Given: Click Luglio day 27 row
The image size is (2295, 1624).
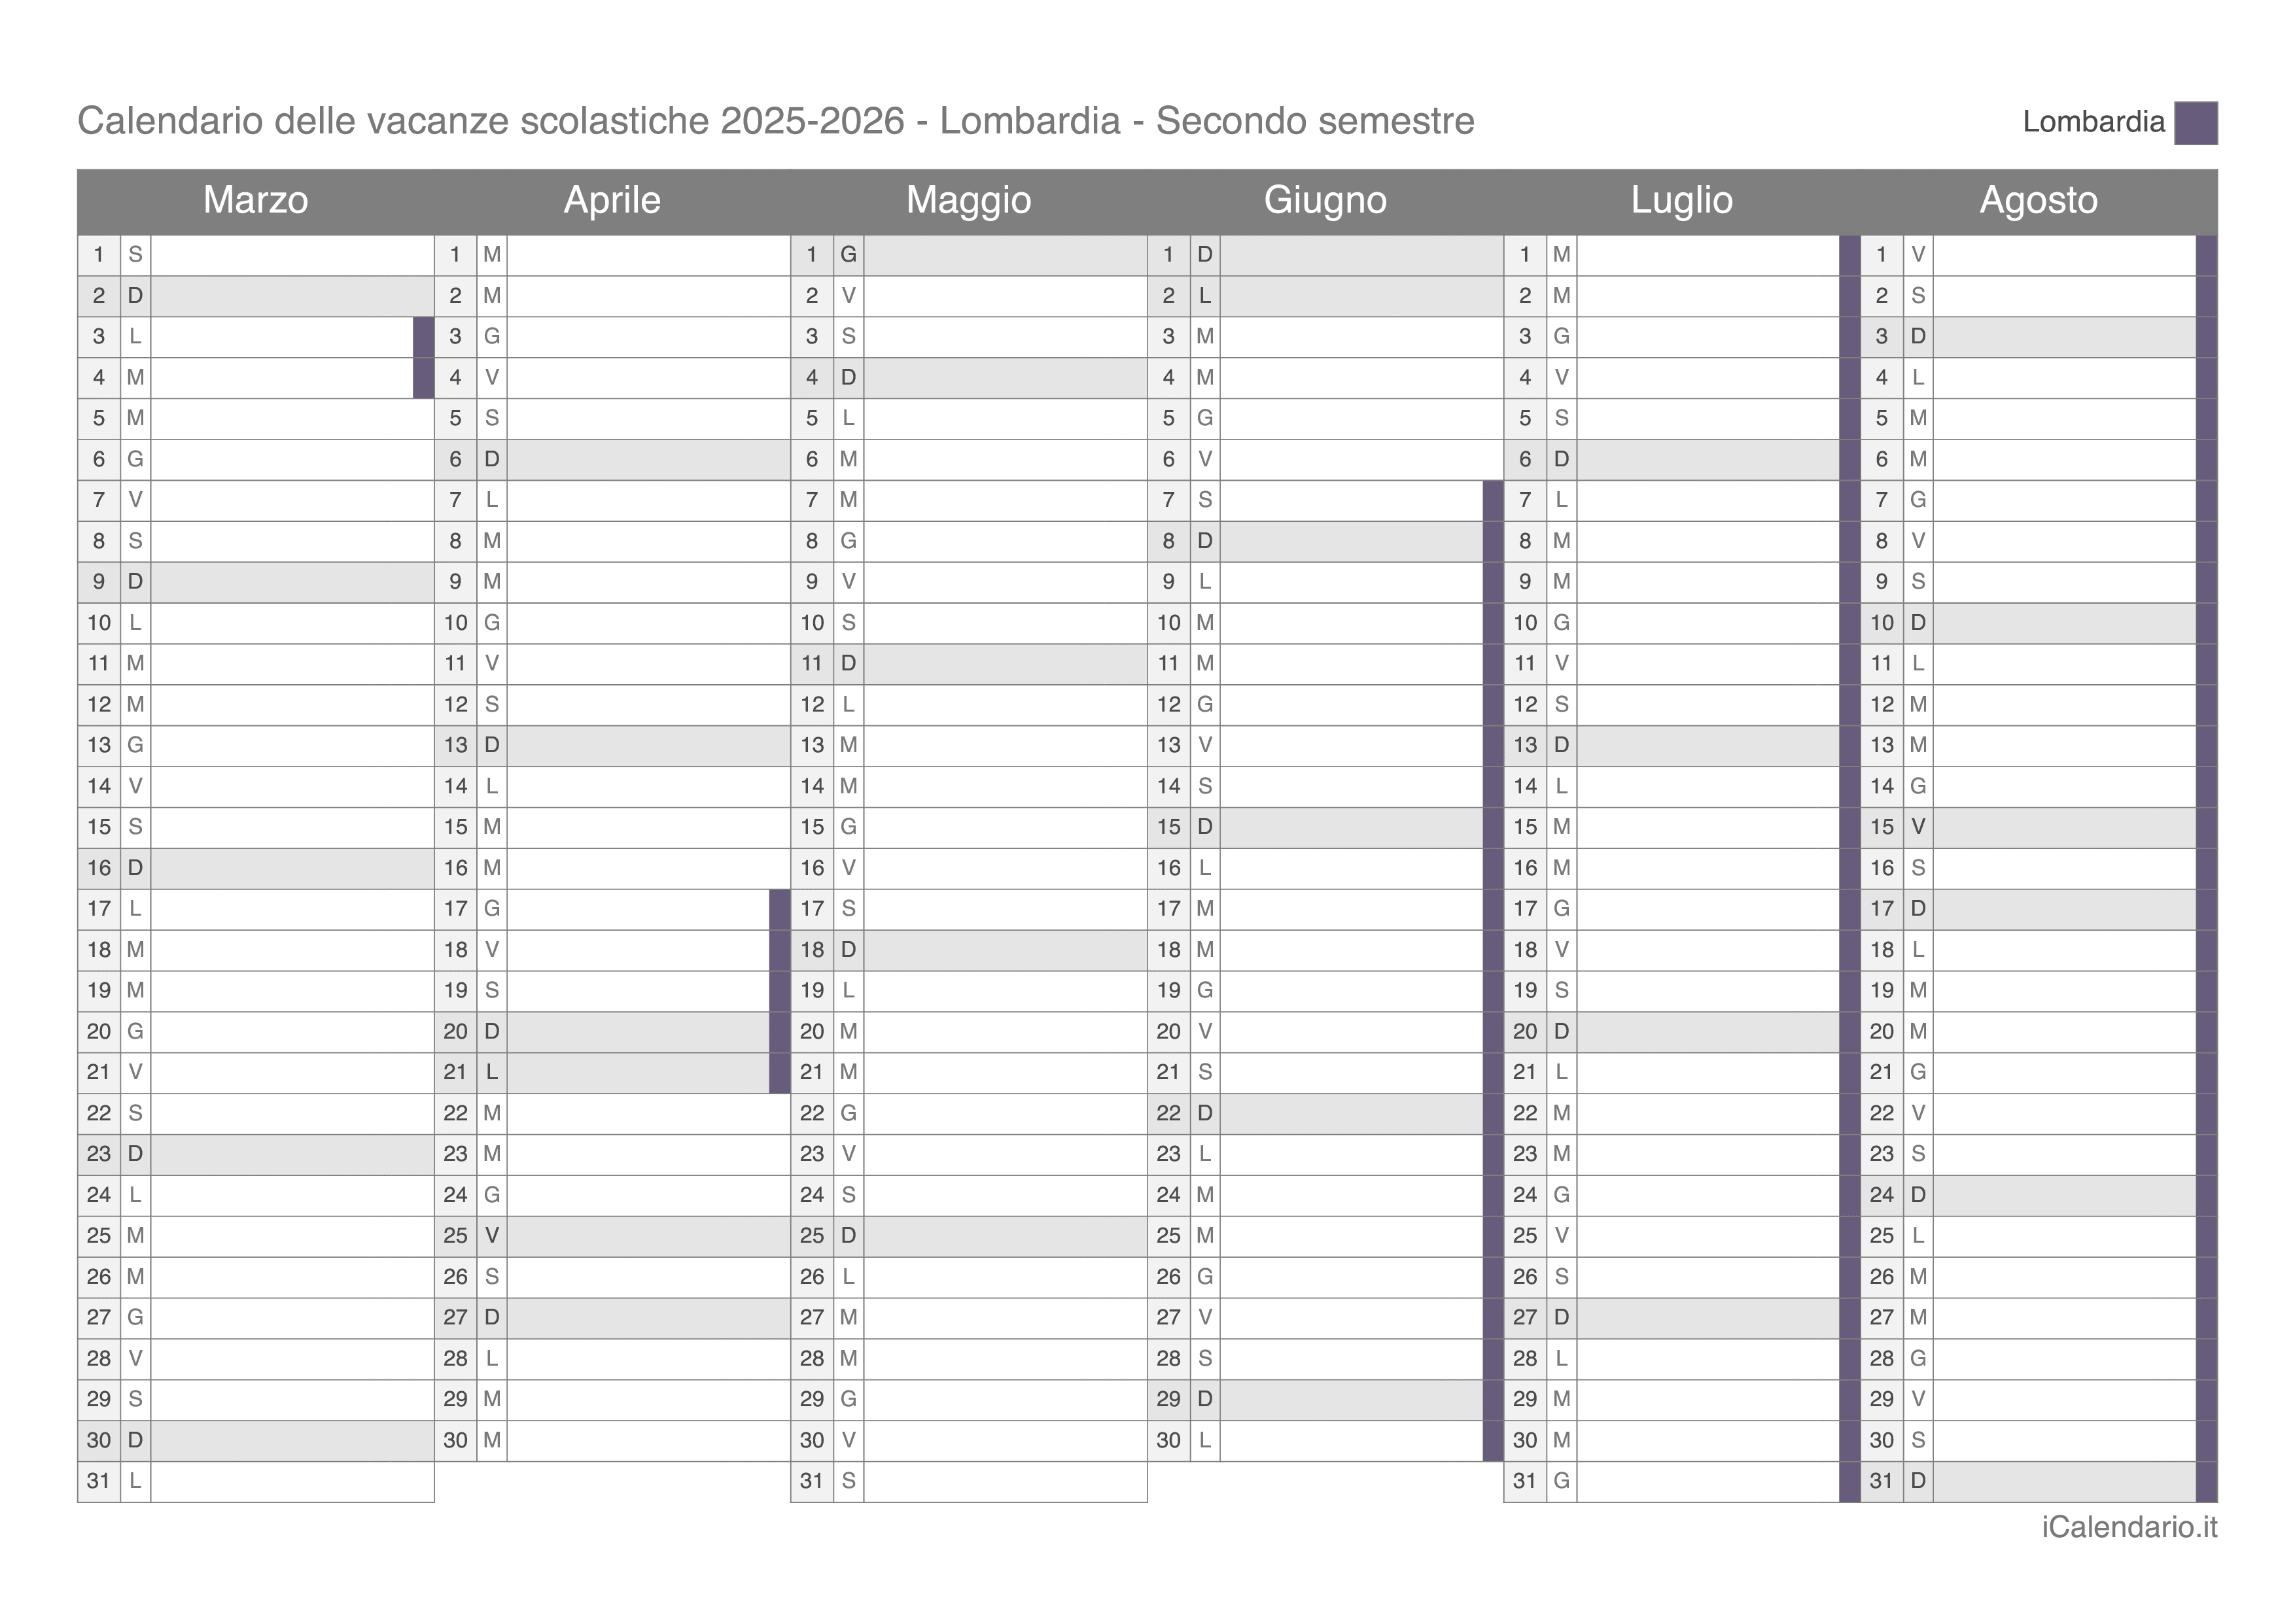Looking at the screenshot, I should pyautogui.click(x=1682, y=1318).
